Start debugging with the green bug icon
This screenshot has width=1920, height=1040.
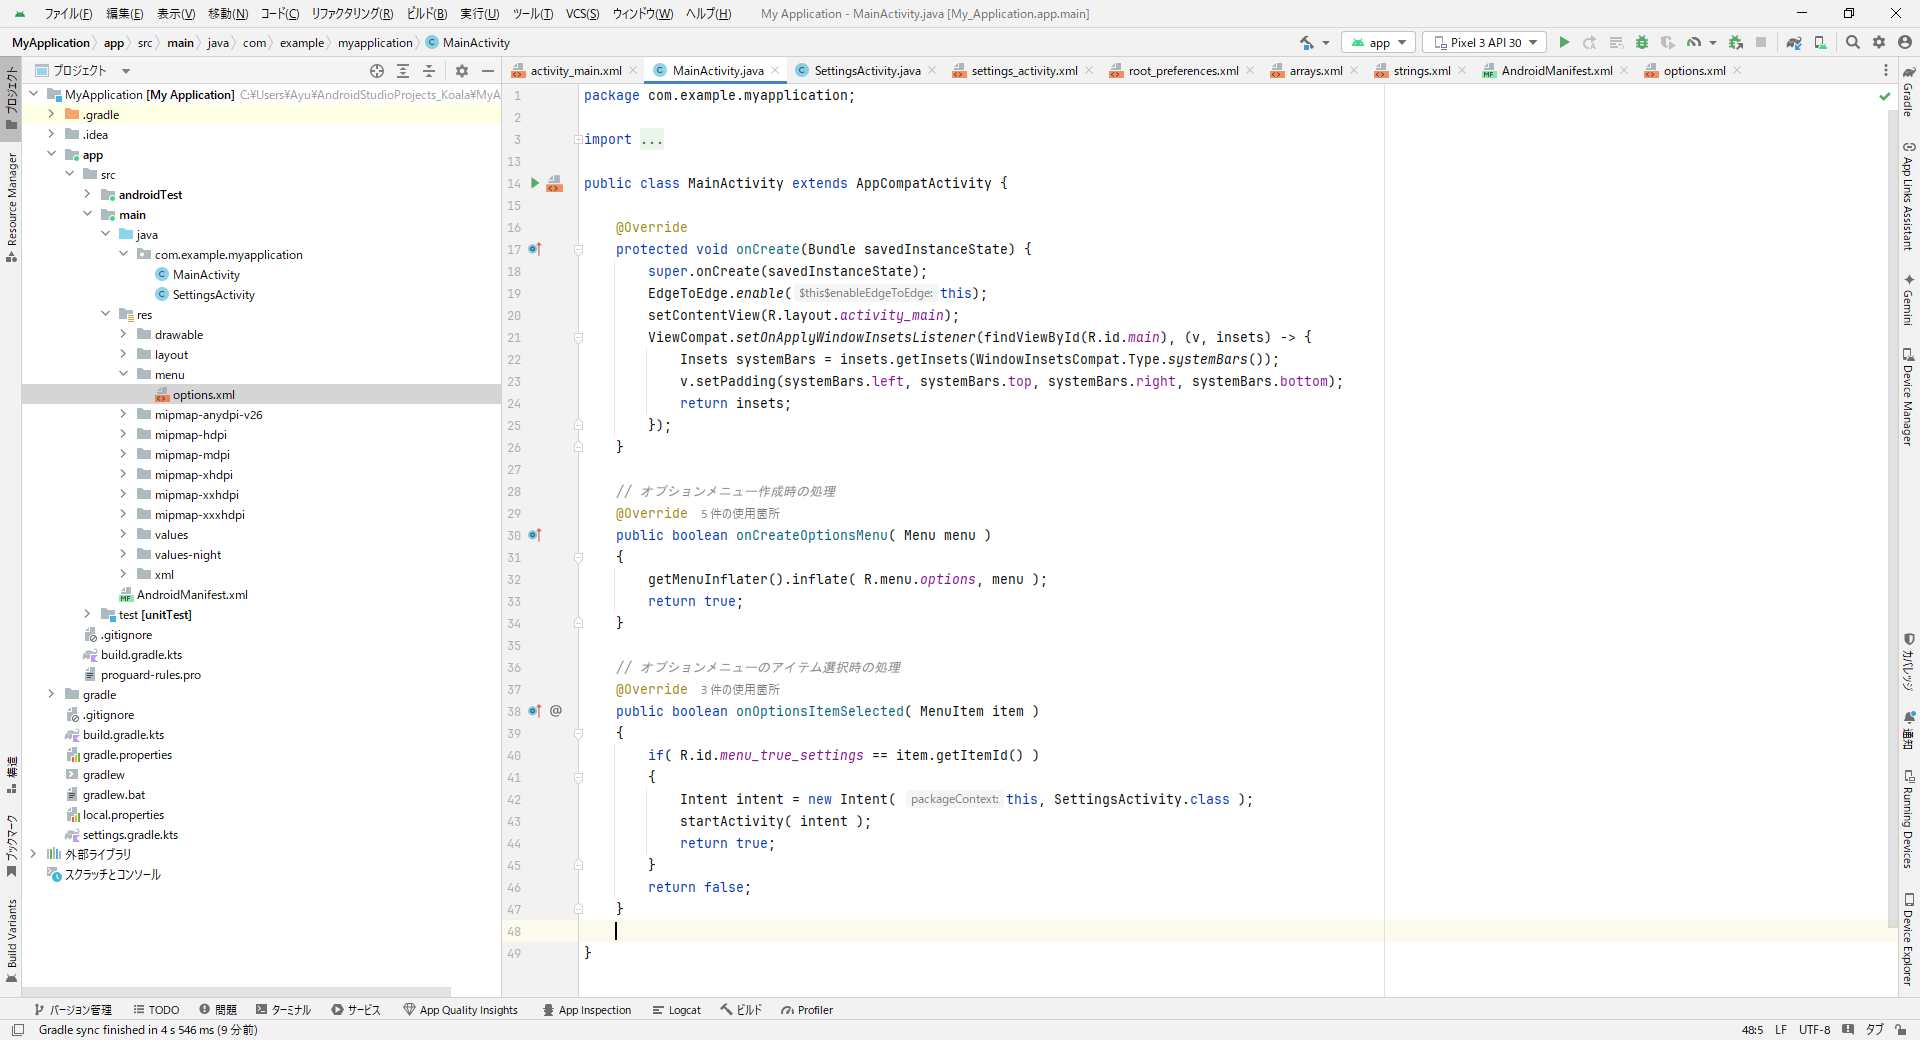pyautogui.click(x=1642, y=42)
